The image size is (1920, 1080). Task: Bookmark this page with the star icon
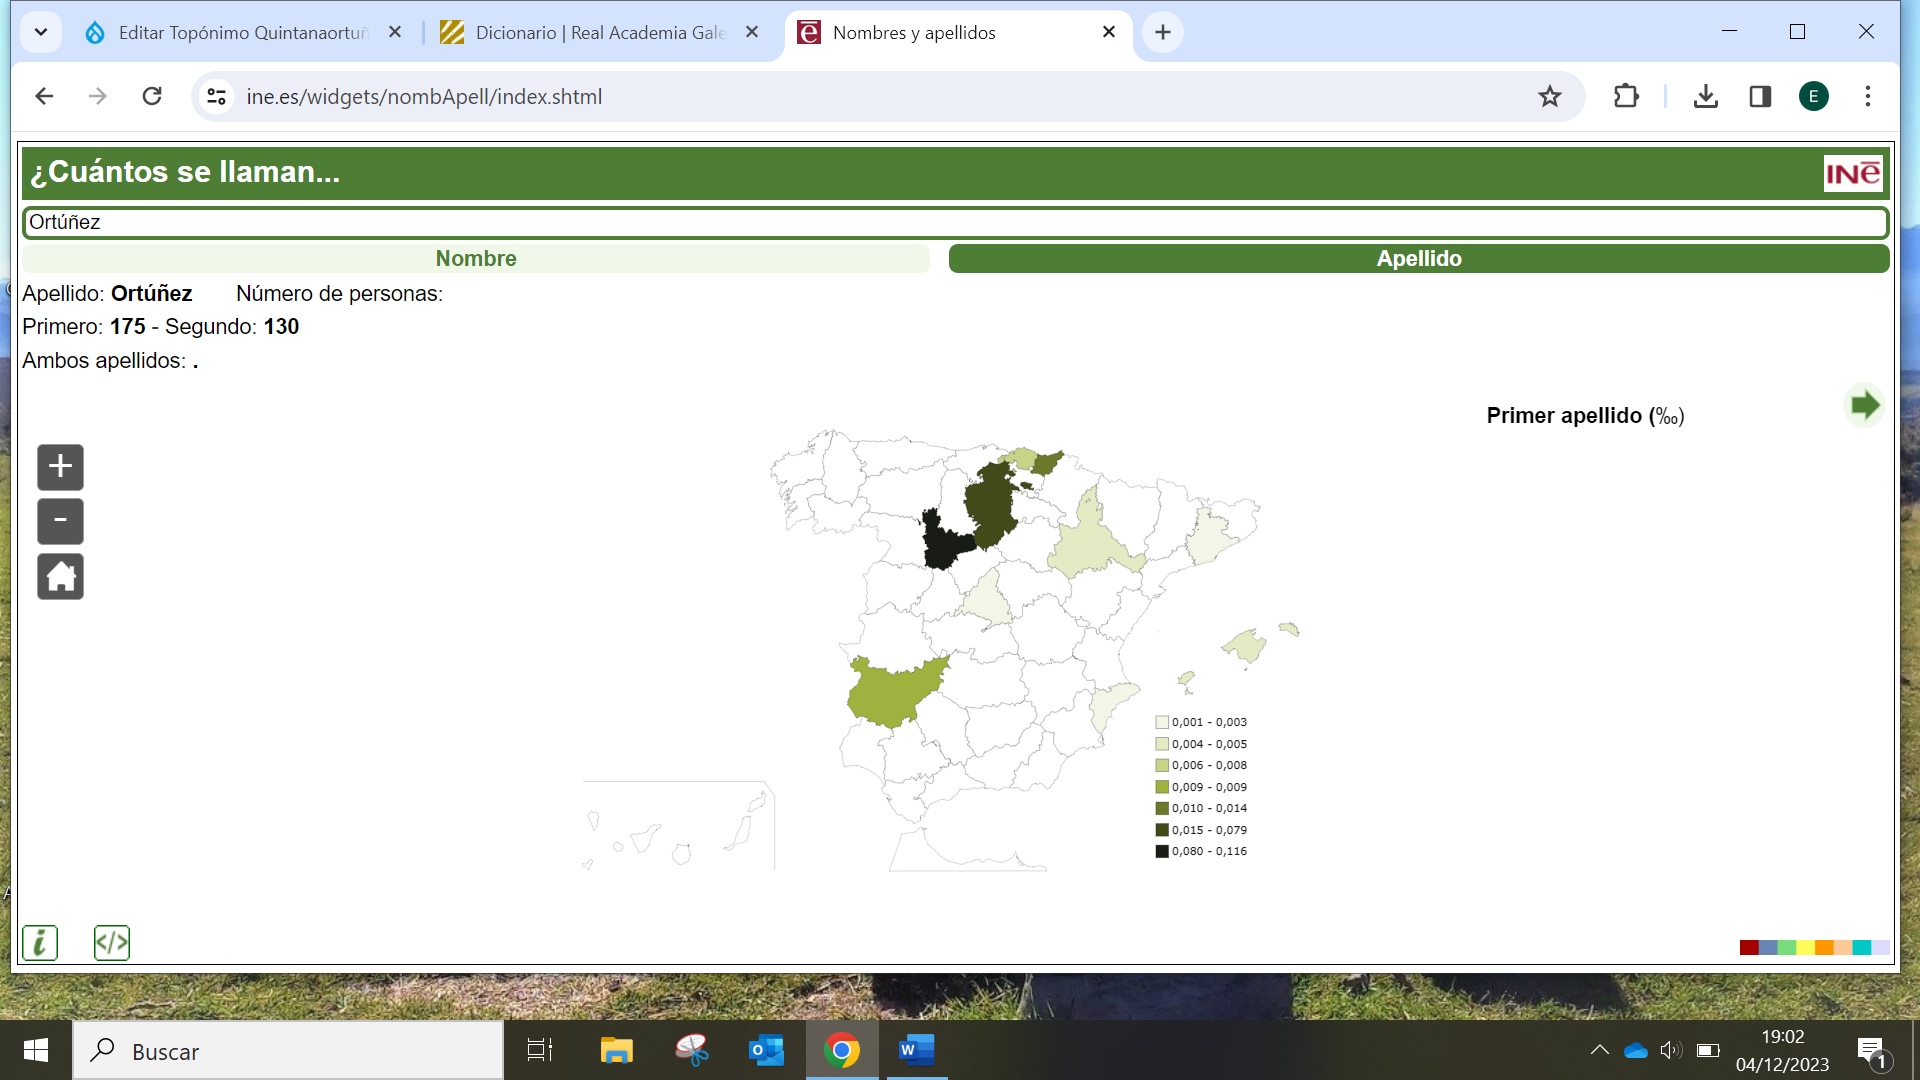tap(1549, 97)
